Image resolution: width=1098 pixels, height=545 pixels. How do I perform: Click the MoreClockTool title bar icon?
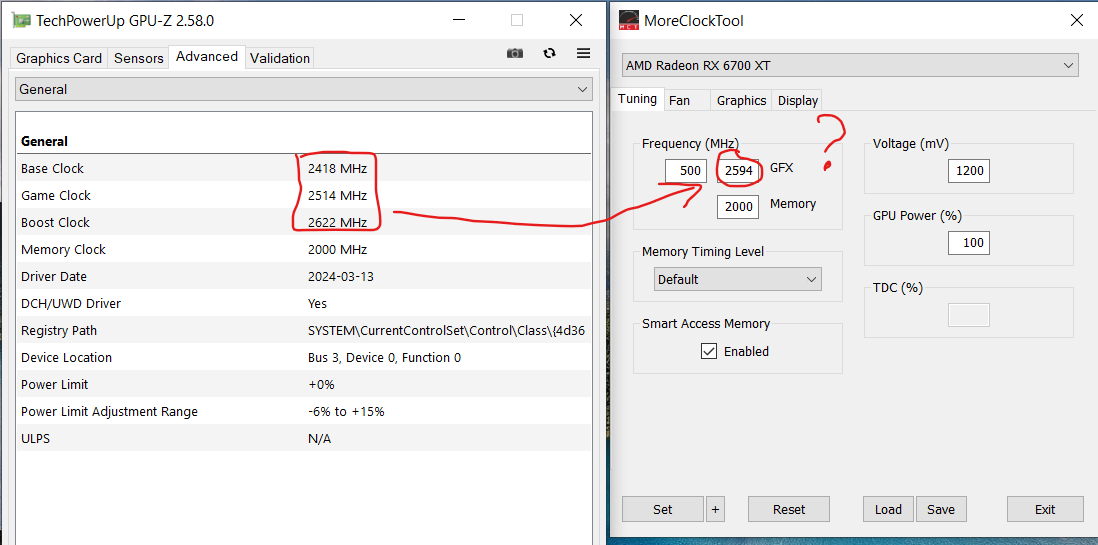coord(629,20)
